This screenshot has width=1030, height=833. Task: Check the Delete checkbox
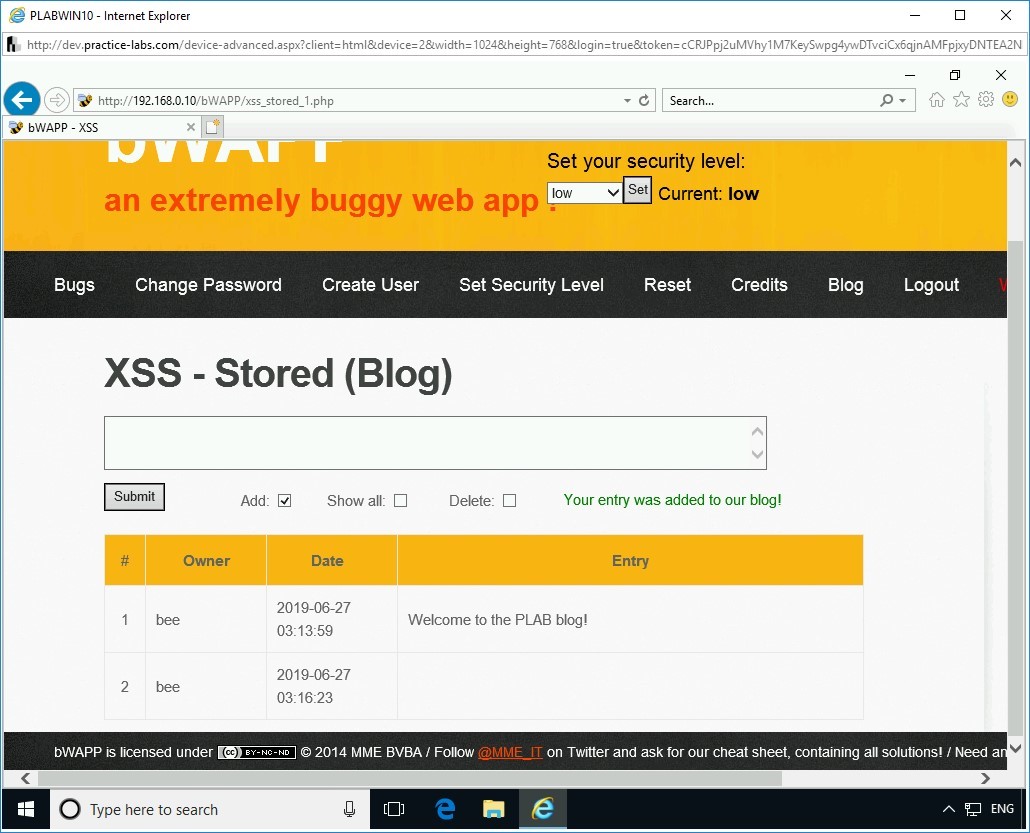tap(509, 500)
